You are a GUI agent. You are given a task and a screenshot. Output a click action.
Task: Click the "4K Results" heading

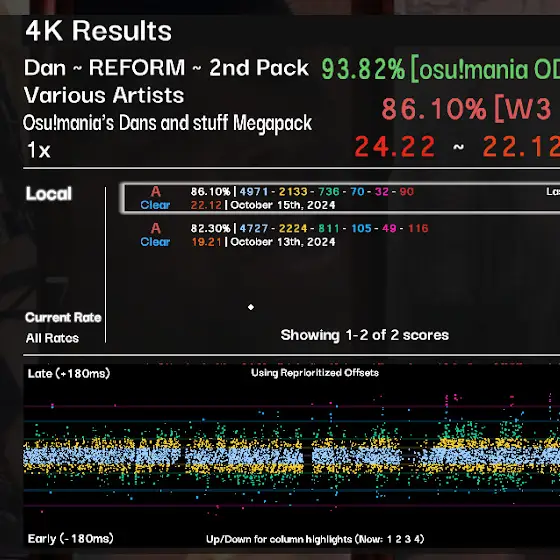point(99,31)
